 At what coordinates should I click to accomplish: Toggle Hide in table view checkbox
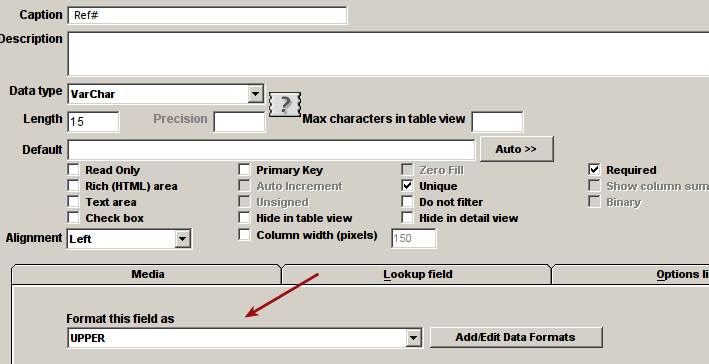coord(244,217)
